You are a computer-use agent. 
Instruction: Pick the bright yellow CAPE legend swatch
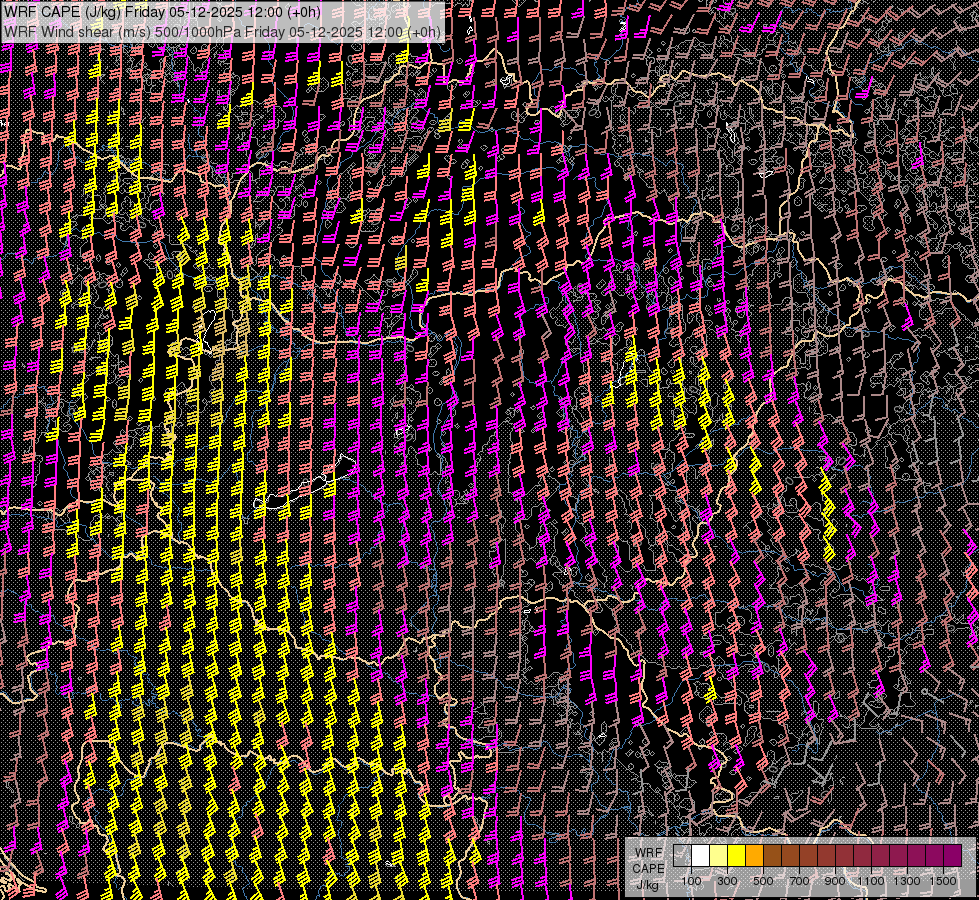click(x=736, y=856)
